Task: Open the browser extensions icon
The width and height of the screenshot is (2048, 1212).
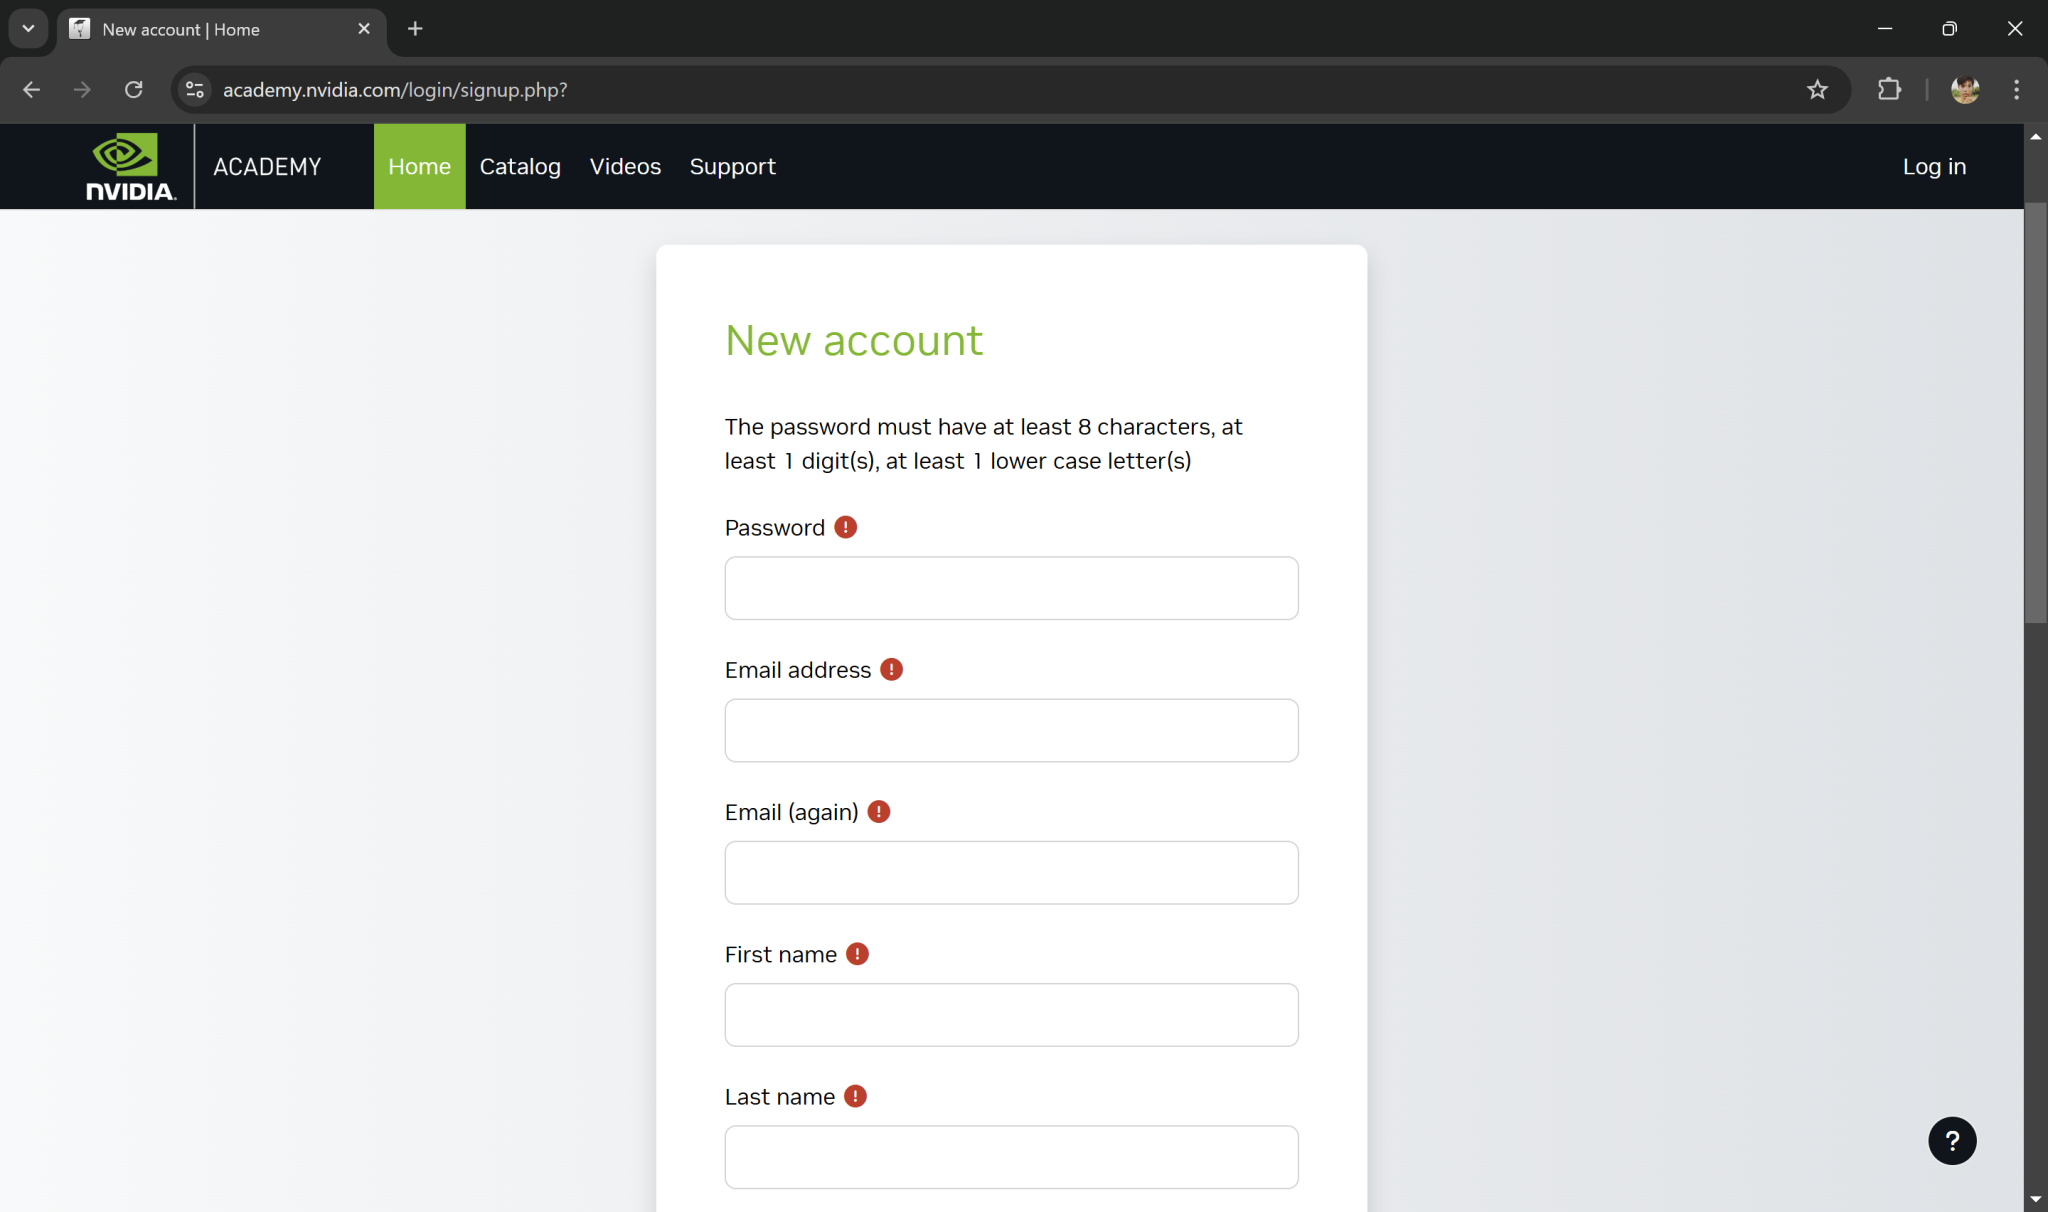Action: coord(1889,90)
